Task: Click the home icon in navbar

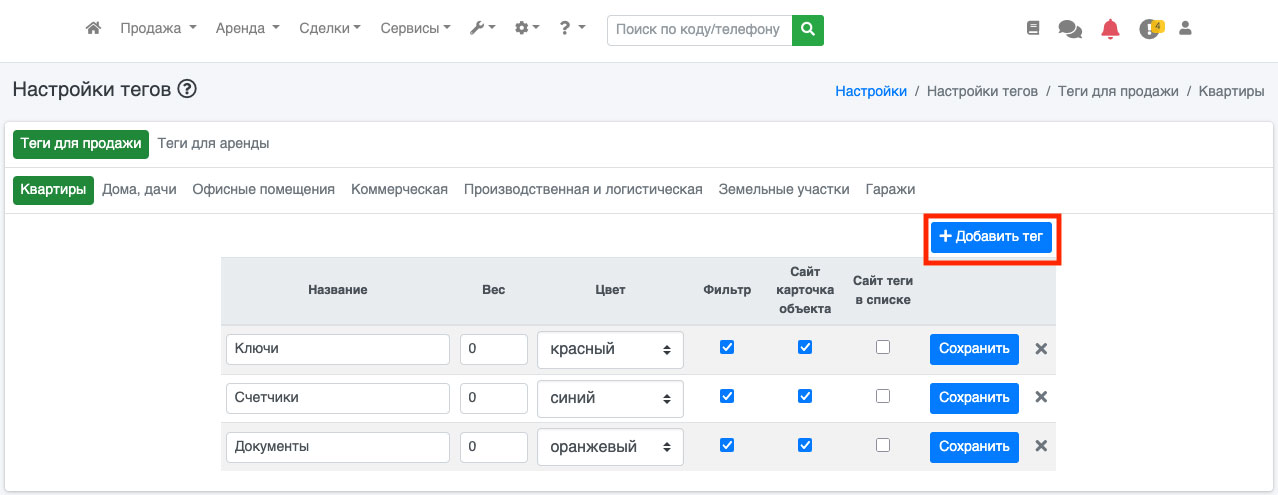Action: (93, 29)
